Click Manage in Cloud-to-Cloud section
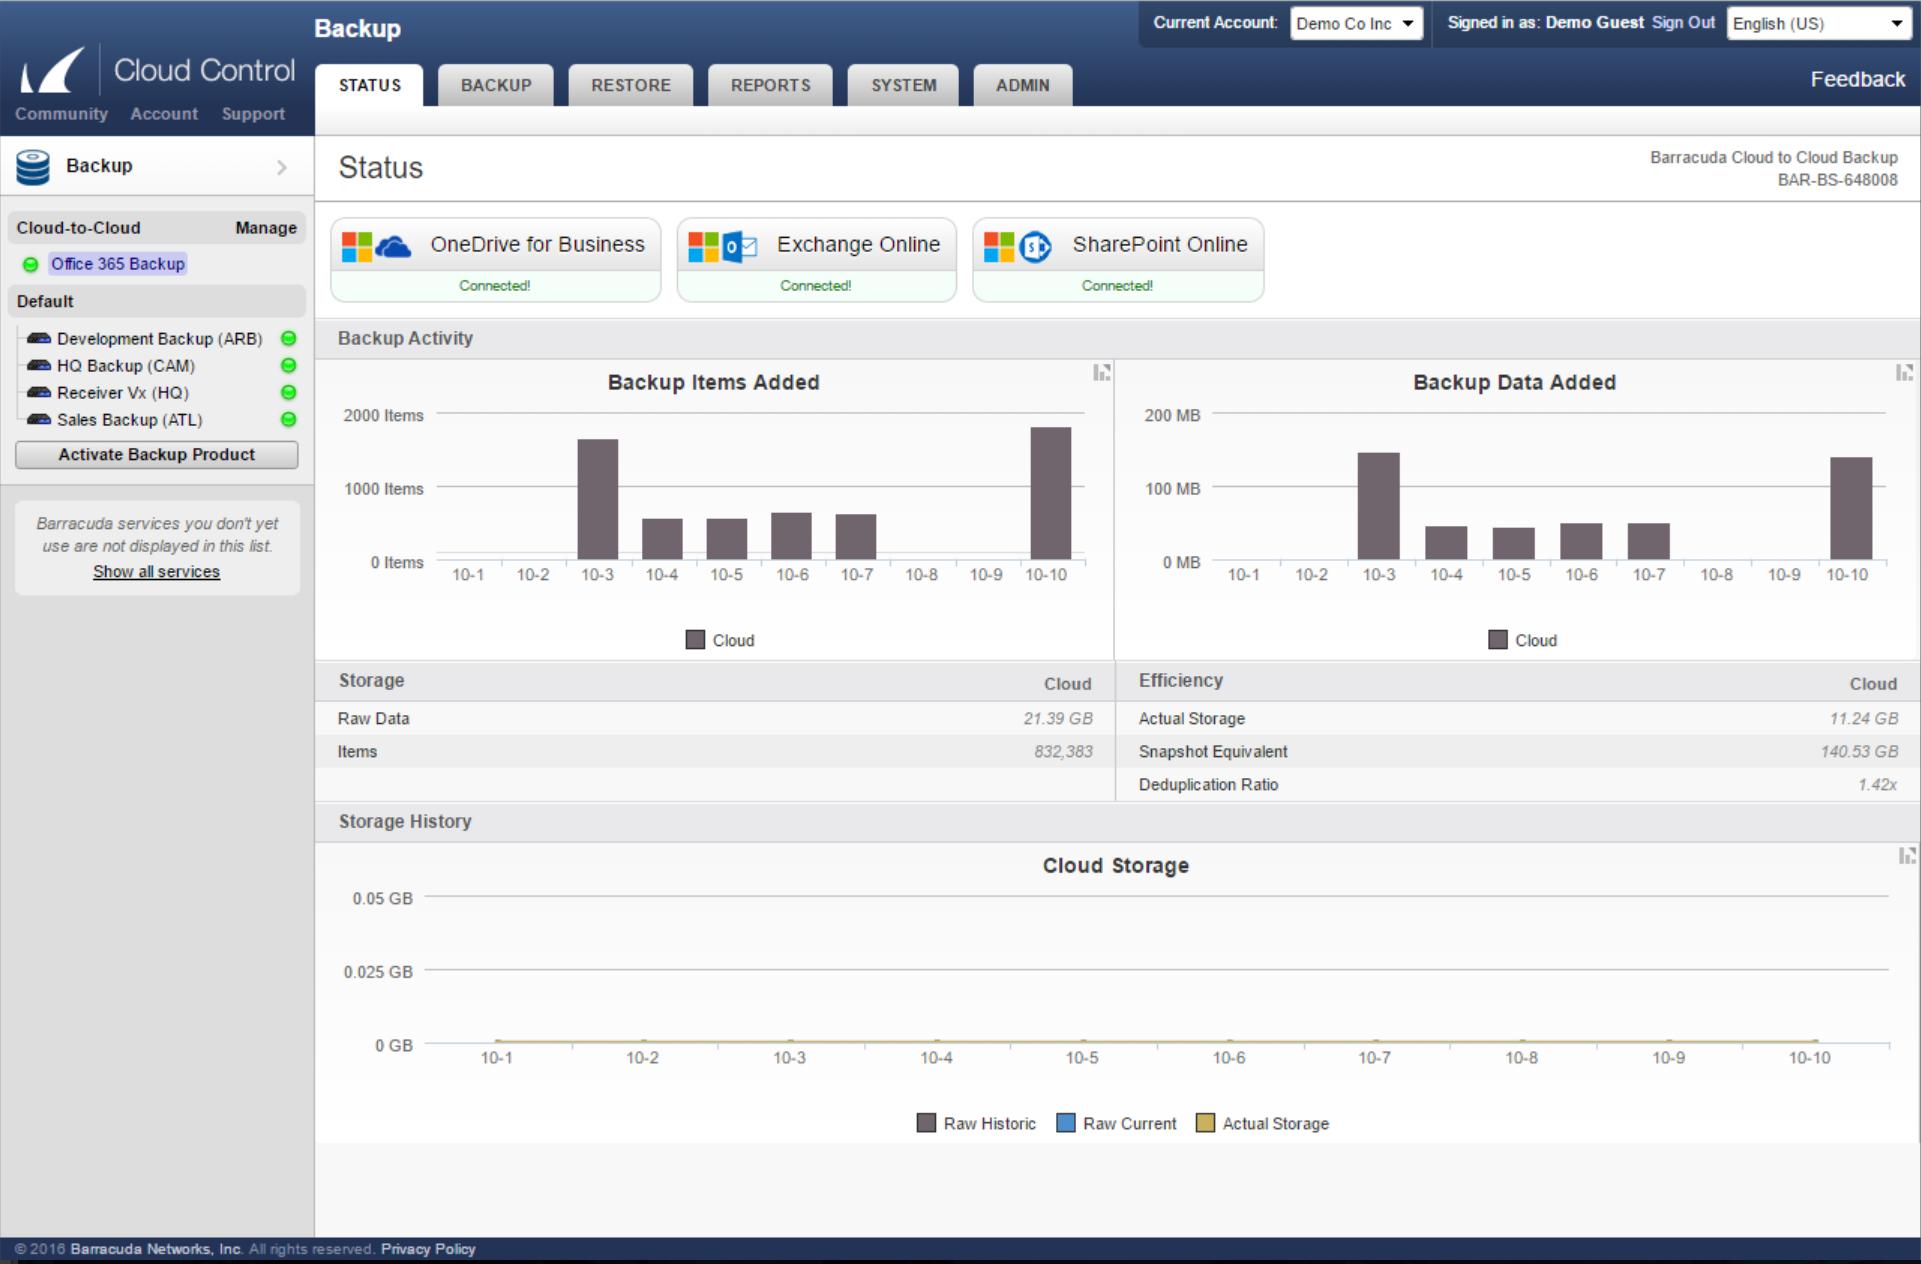The image size is (1921, 1264). tap(266, 228)
